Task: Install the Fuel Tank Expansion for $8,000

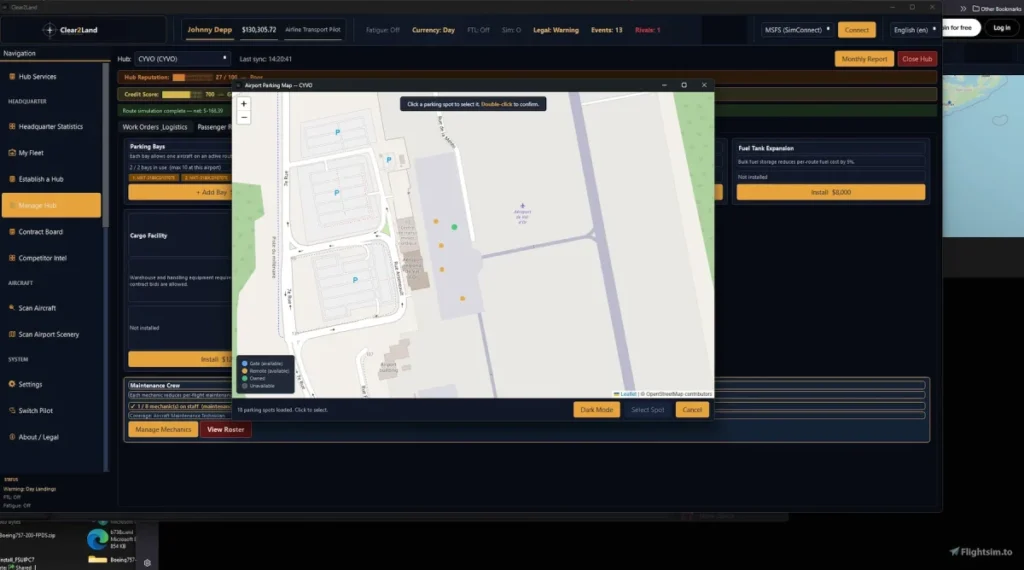Action: tap(830, 192)
